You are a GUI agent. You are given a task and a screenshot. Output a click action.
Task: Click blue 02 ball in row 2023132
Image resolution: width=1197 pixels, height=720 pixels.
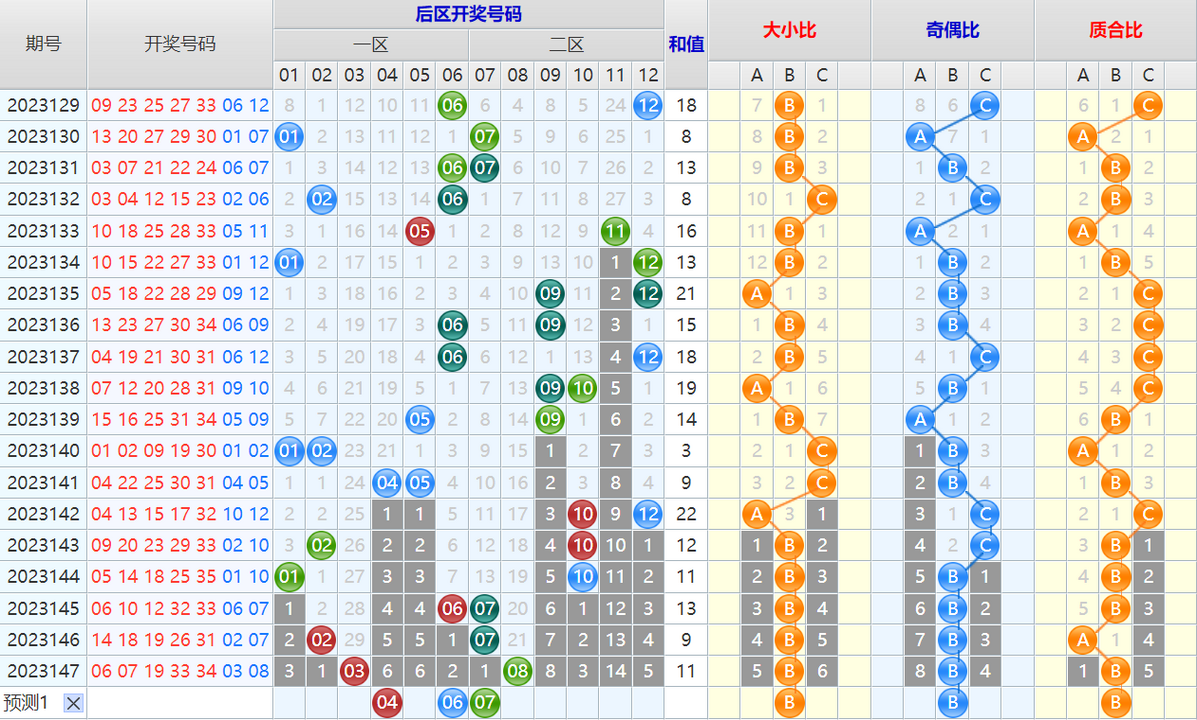(x=321, y=199)
